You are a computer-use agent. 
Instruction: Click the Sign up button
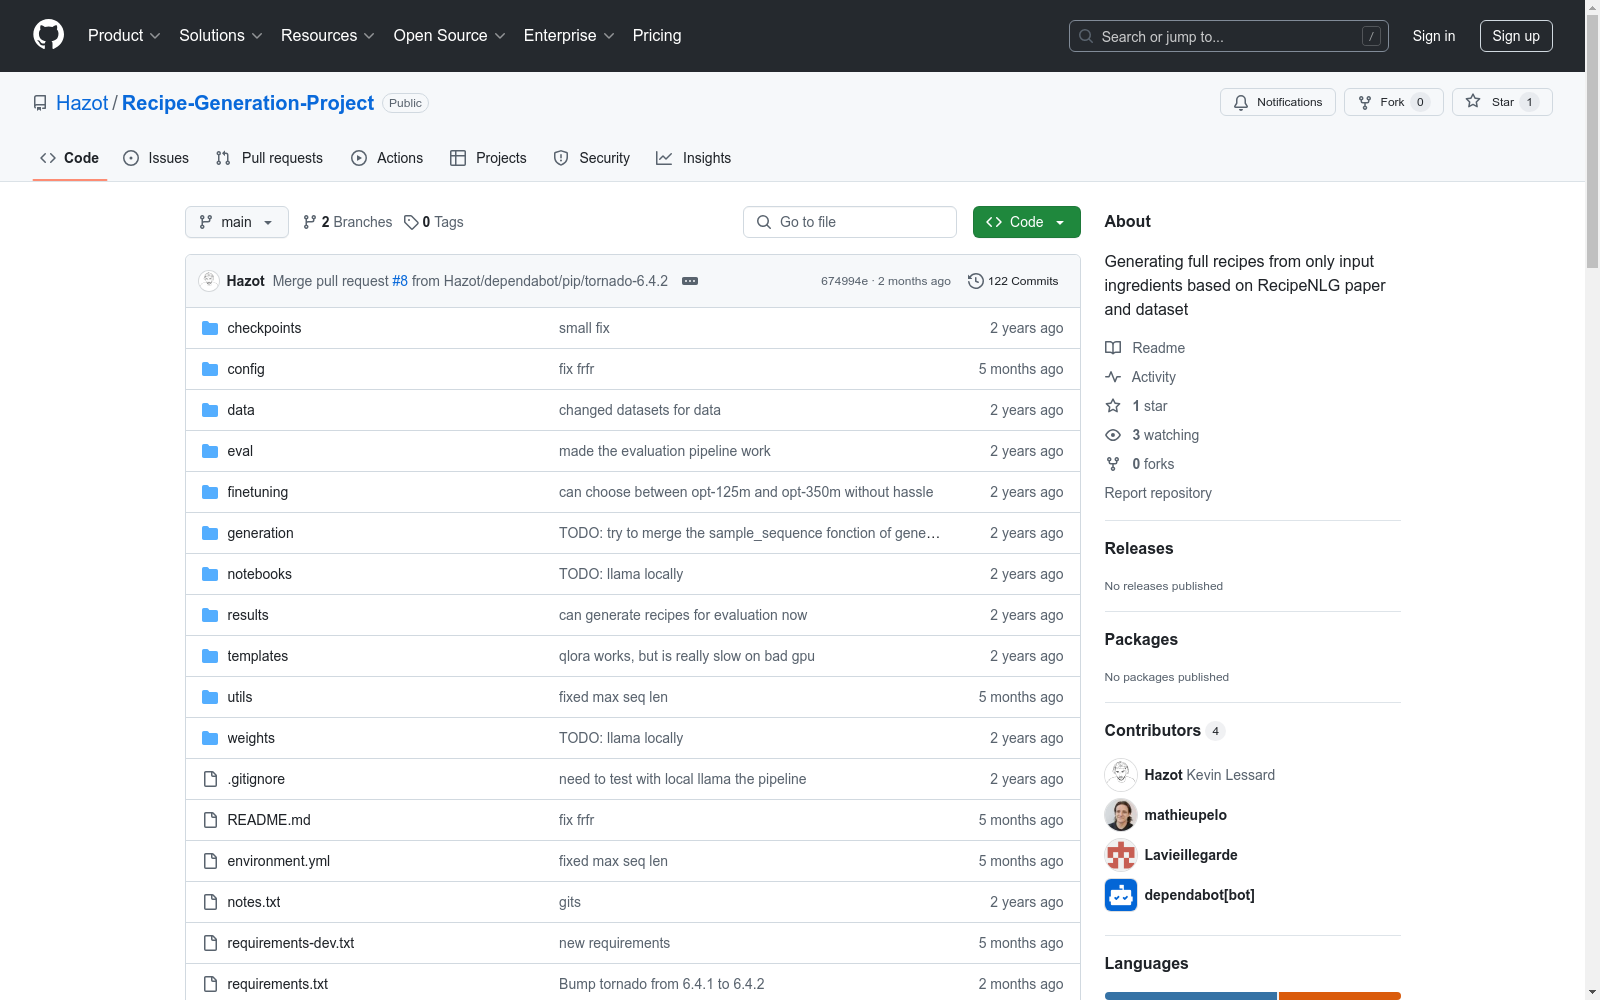[1516, 36]
